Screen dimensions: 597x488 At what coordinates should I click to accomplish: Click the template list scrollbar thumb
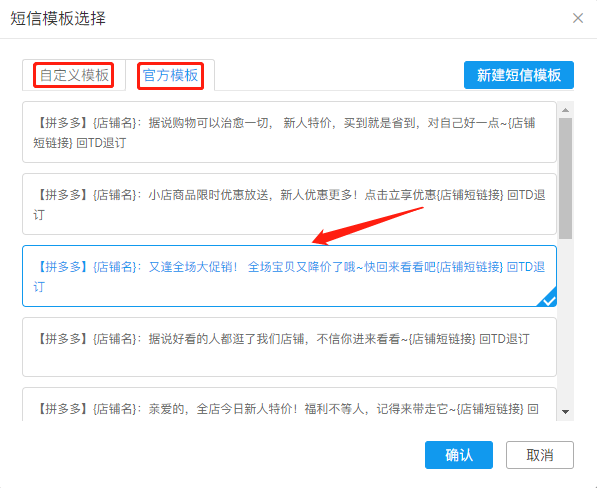(x=565, y=178)
